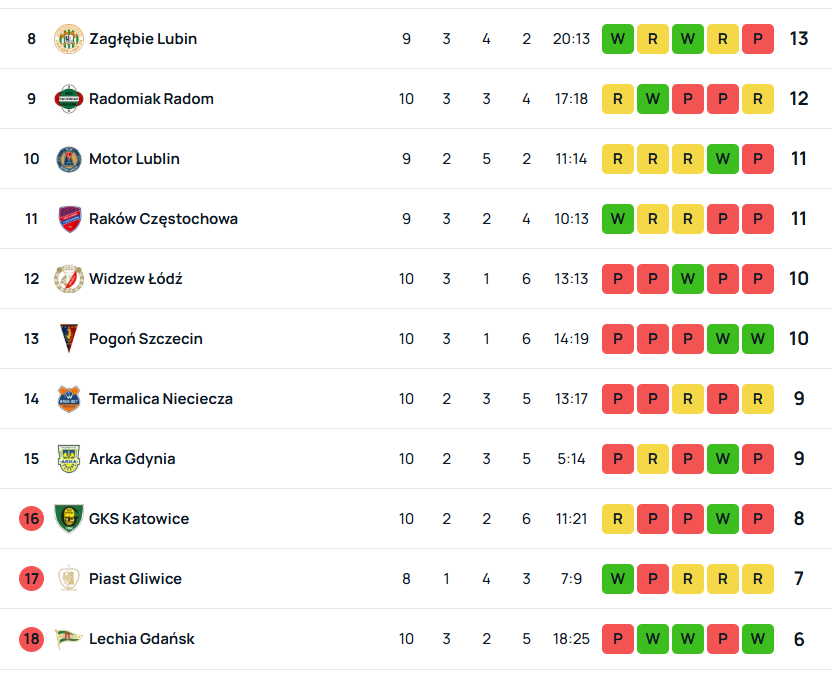Click Arka Gdynia's yellow R form badge

coord(653,459)
